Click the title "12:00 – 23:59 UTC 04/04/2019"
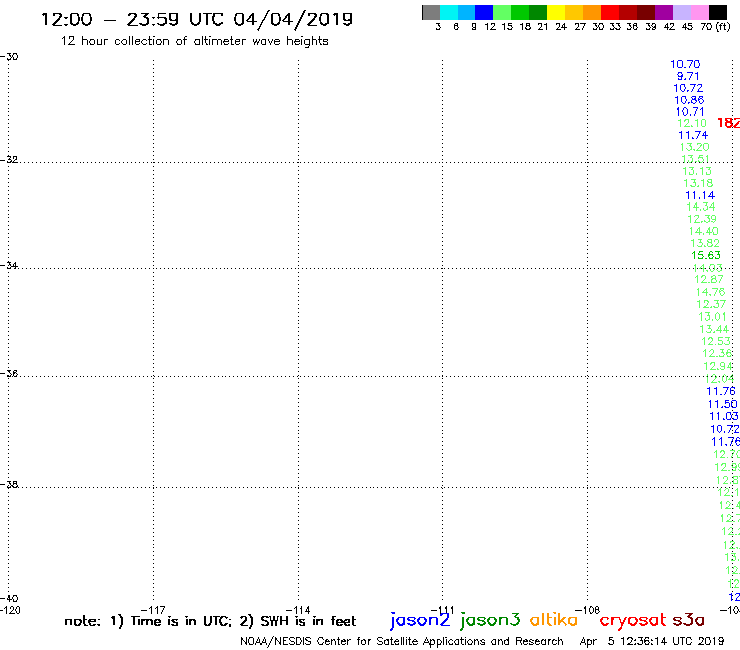 [x=197, y=19]
